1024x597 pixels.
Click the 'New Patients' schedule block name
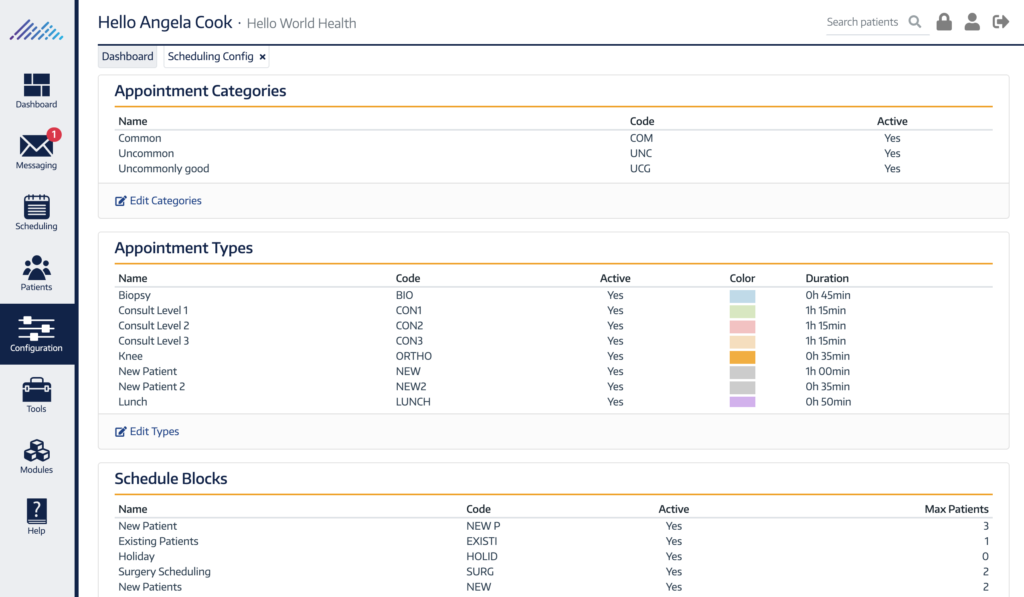pos(150,587)
